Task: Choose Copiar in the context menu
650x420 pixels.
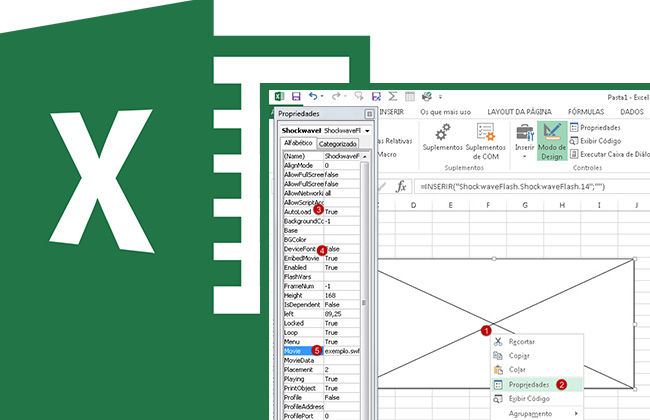Action: [537, 356]
